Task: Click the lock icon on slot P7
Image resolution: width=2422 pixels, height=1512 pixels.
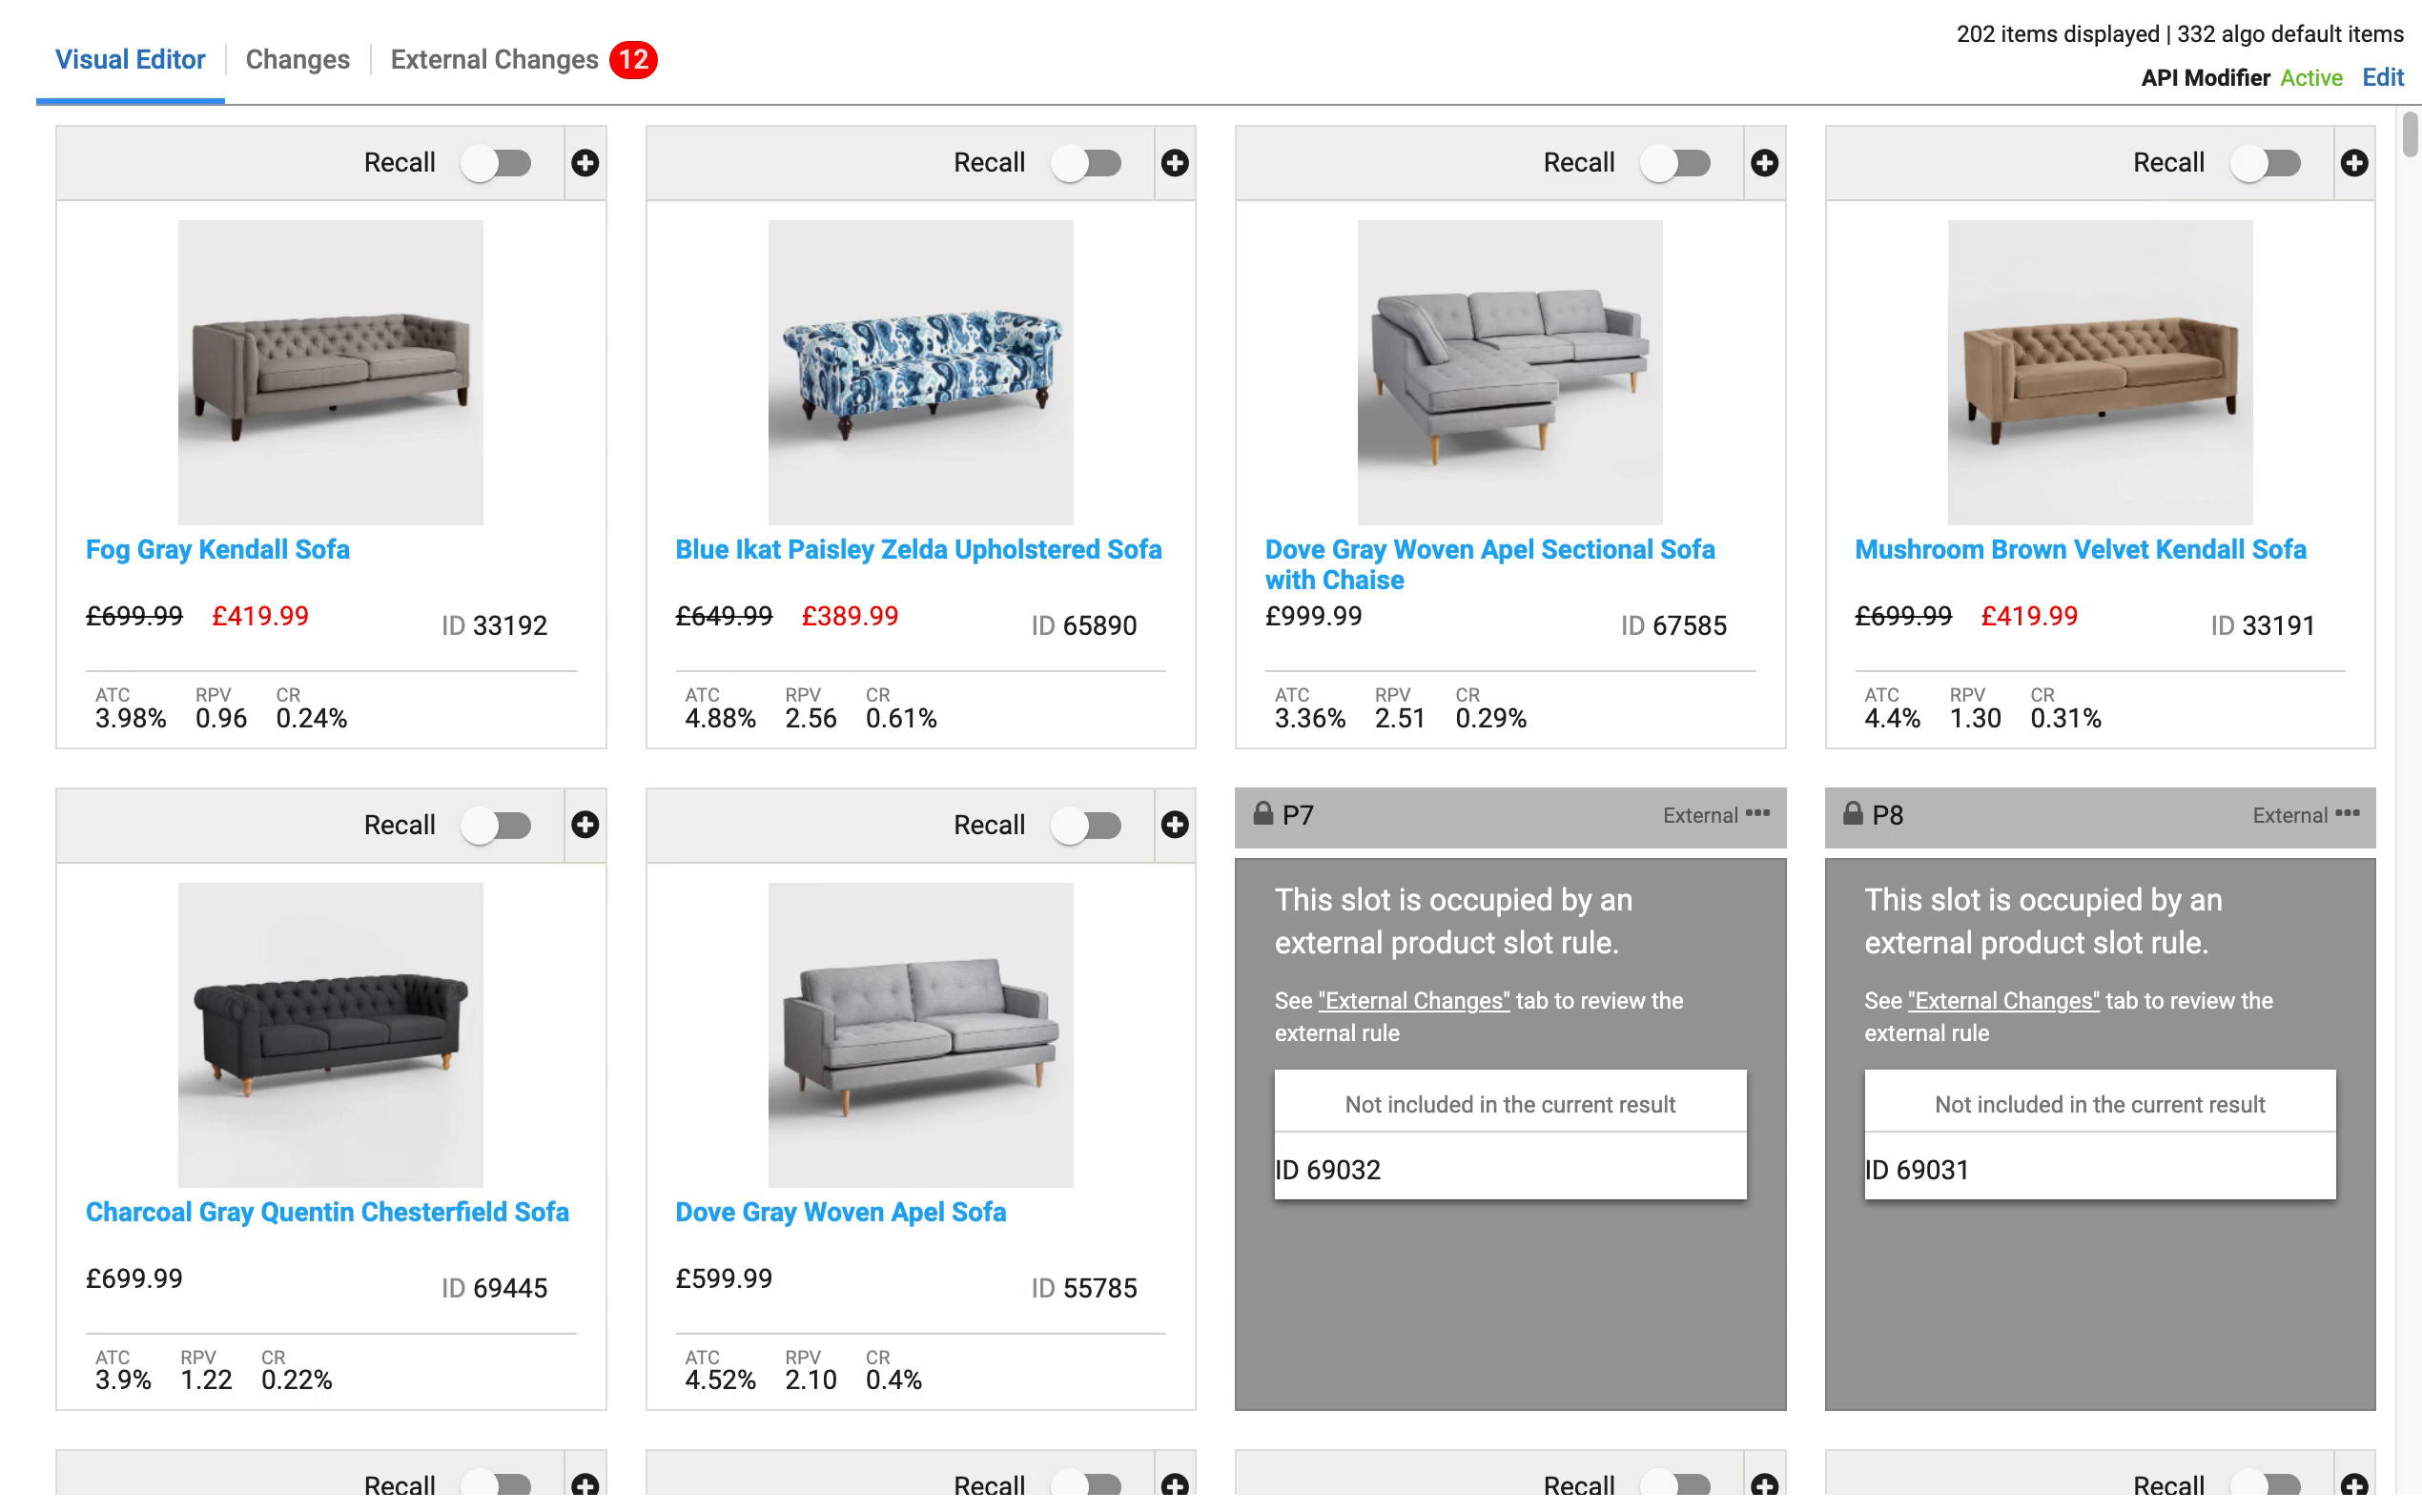Action: coord(1263,814)
